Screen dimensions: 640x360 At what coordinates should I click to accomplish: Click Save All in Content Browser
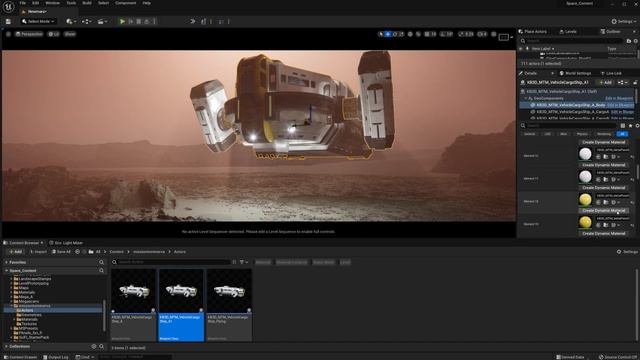click(61, 252)
